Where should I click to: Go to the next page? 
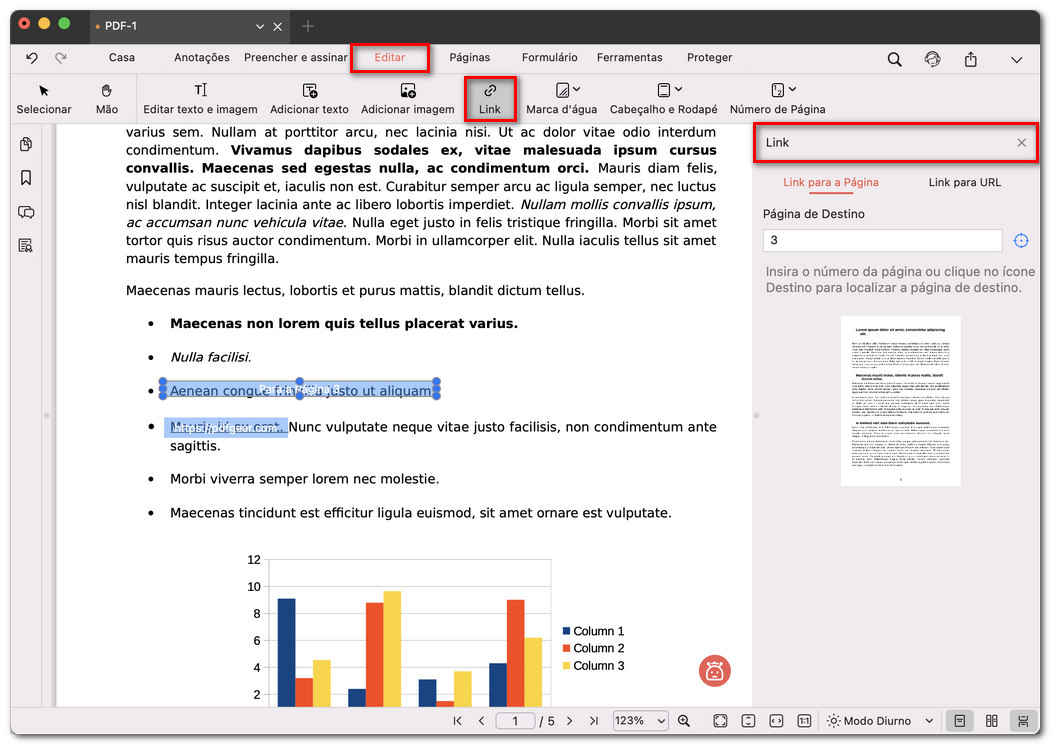coord(570,721)
